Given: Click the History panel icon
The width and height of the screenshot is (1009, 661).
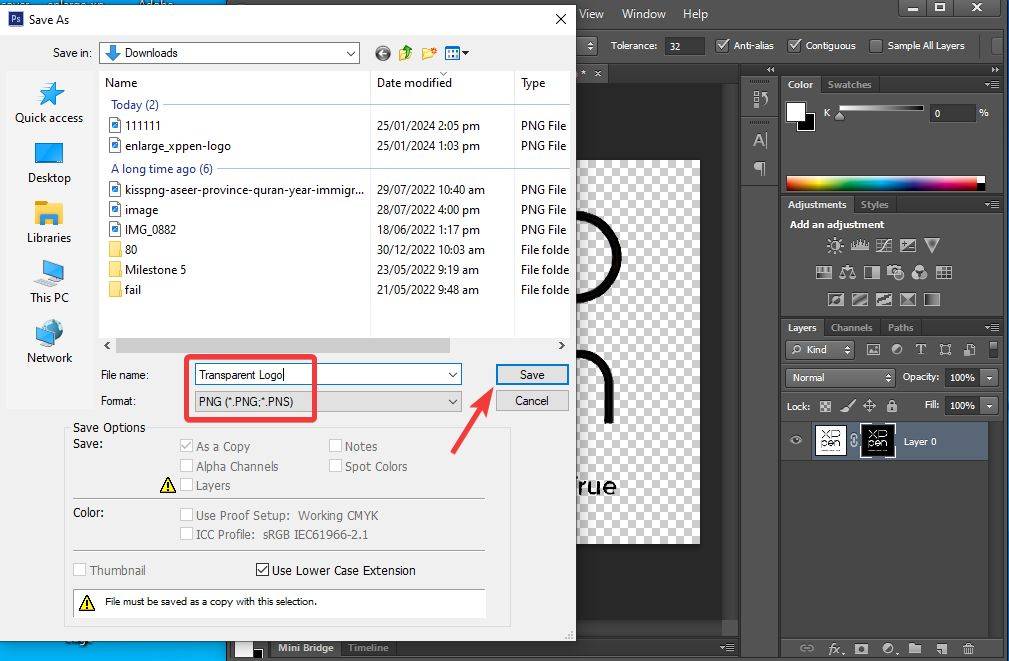Looking at the screenshot, I should (760, 99).
